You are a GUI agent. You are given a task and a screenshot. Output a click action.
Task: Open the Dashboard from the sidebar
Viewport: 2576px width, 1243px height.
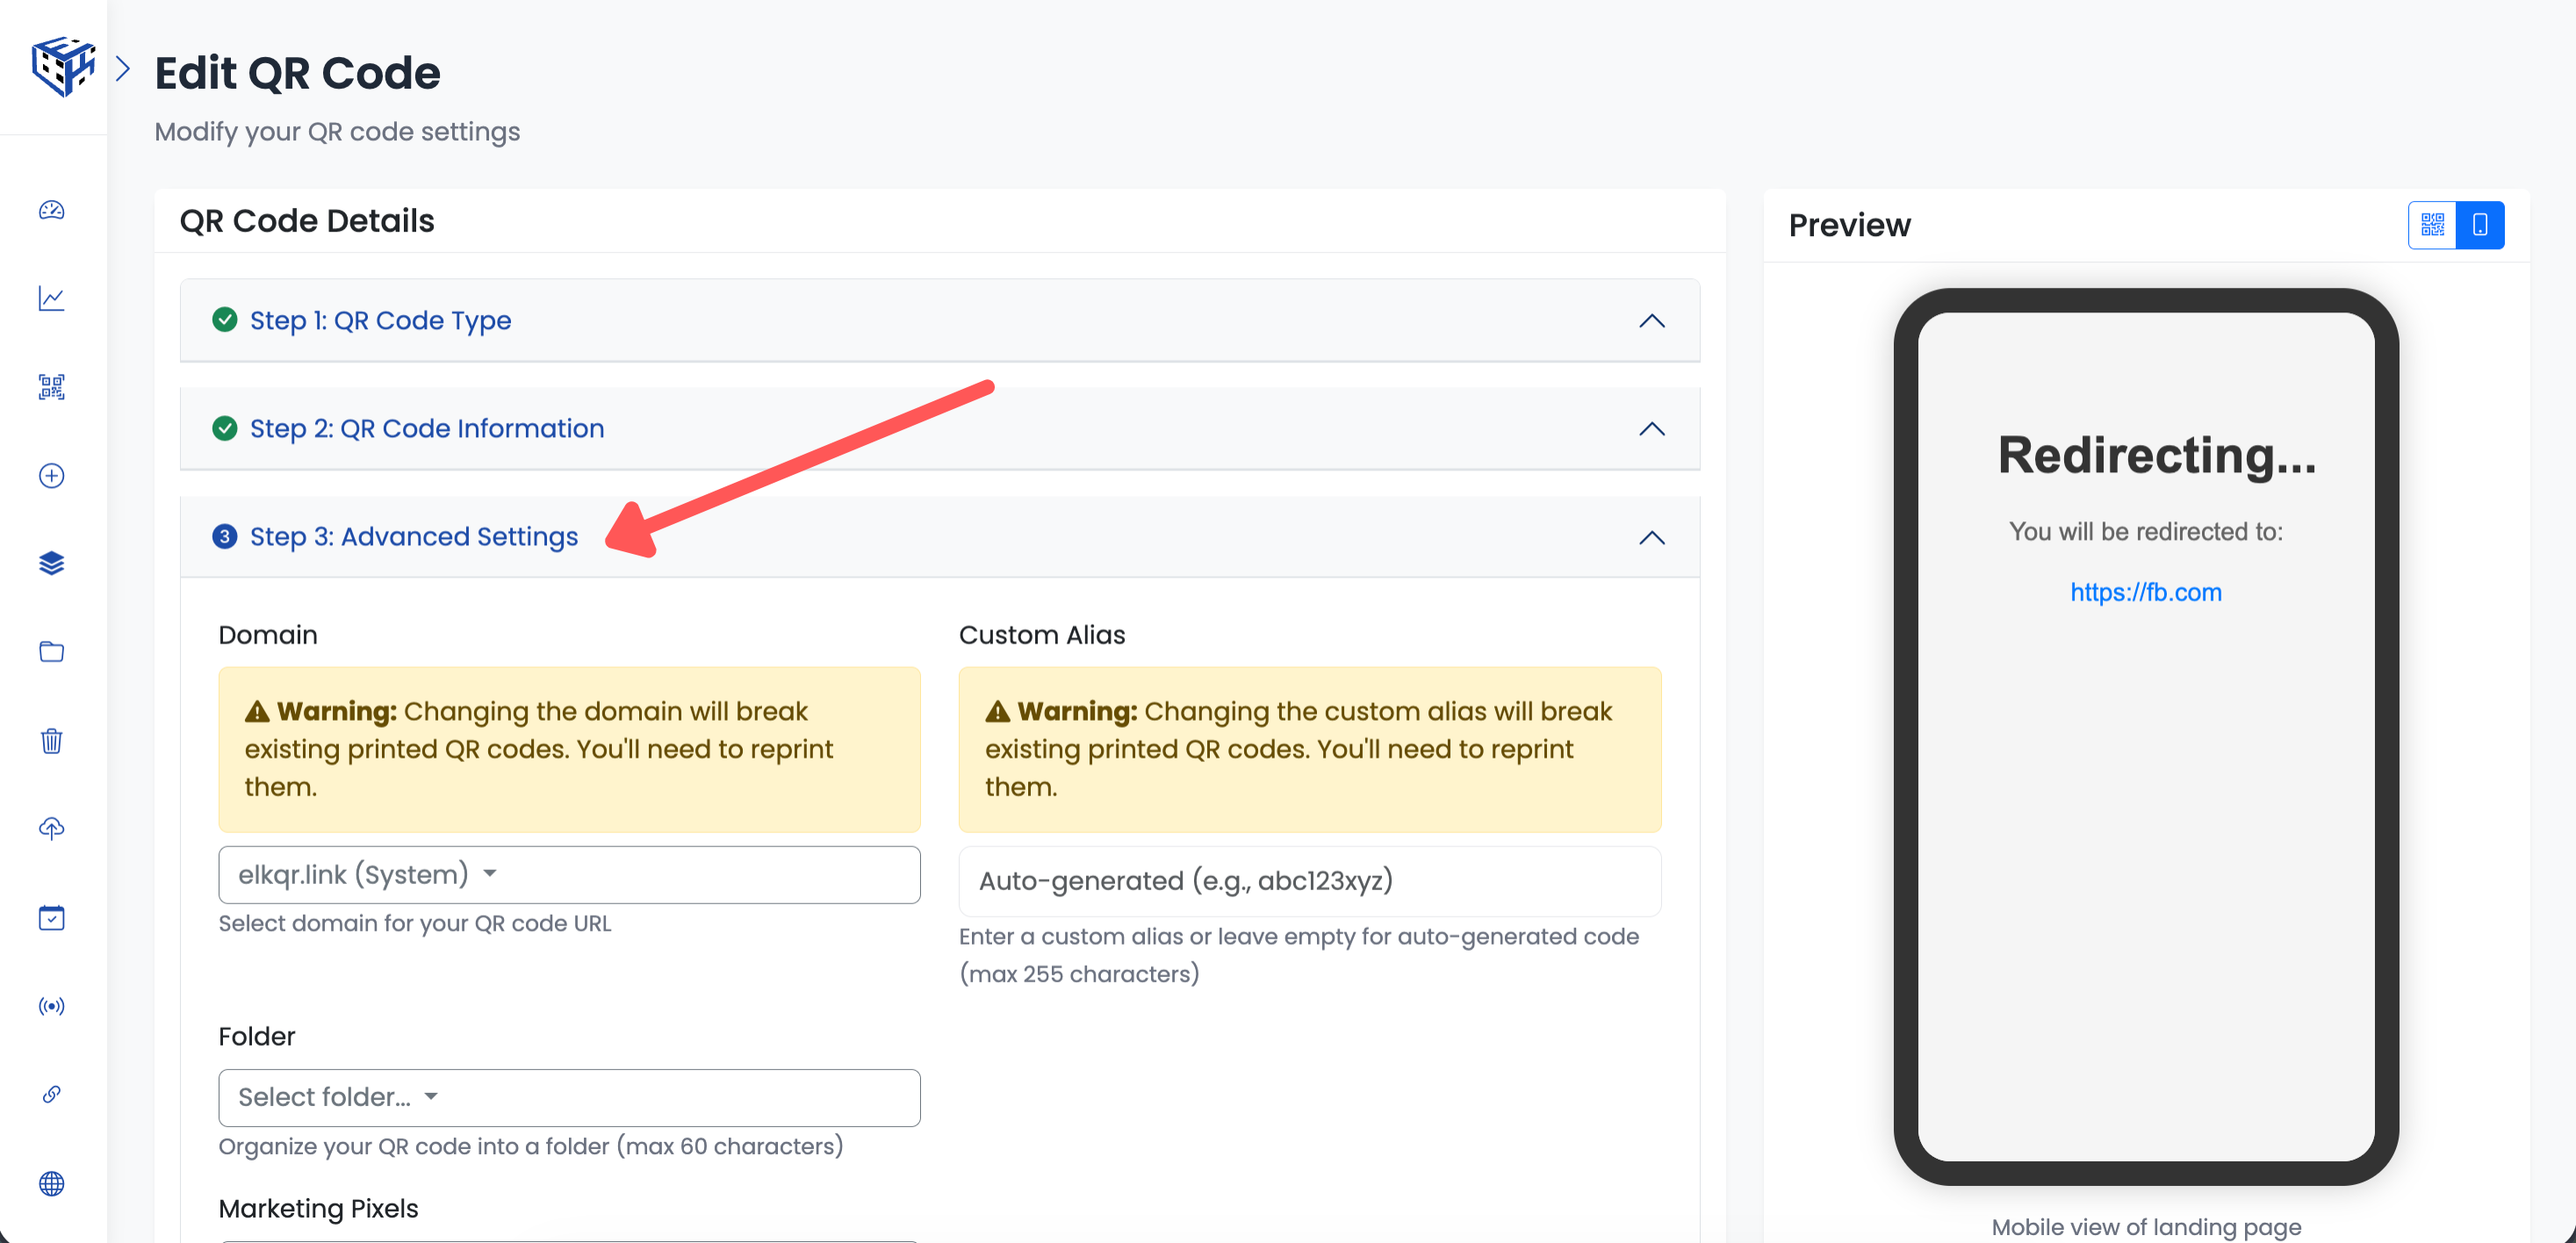point(51,211)
